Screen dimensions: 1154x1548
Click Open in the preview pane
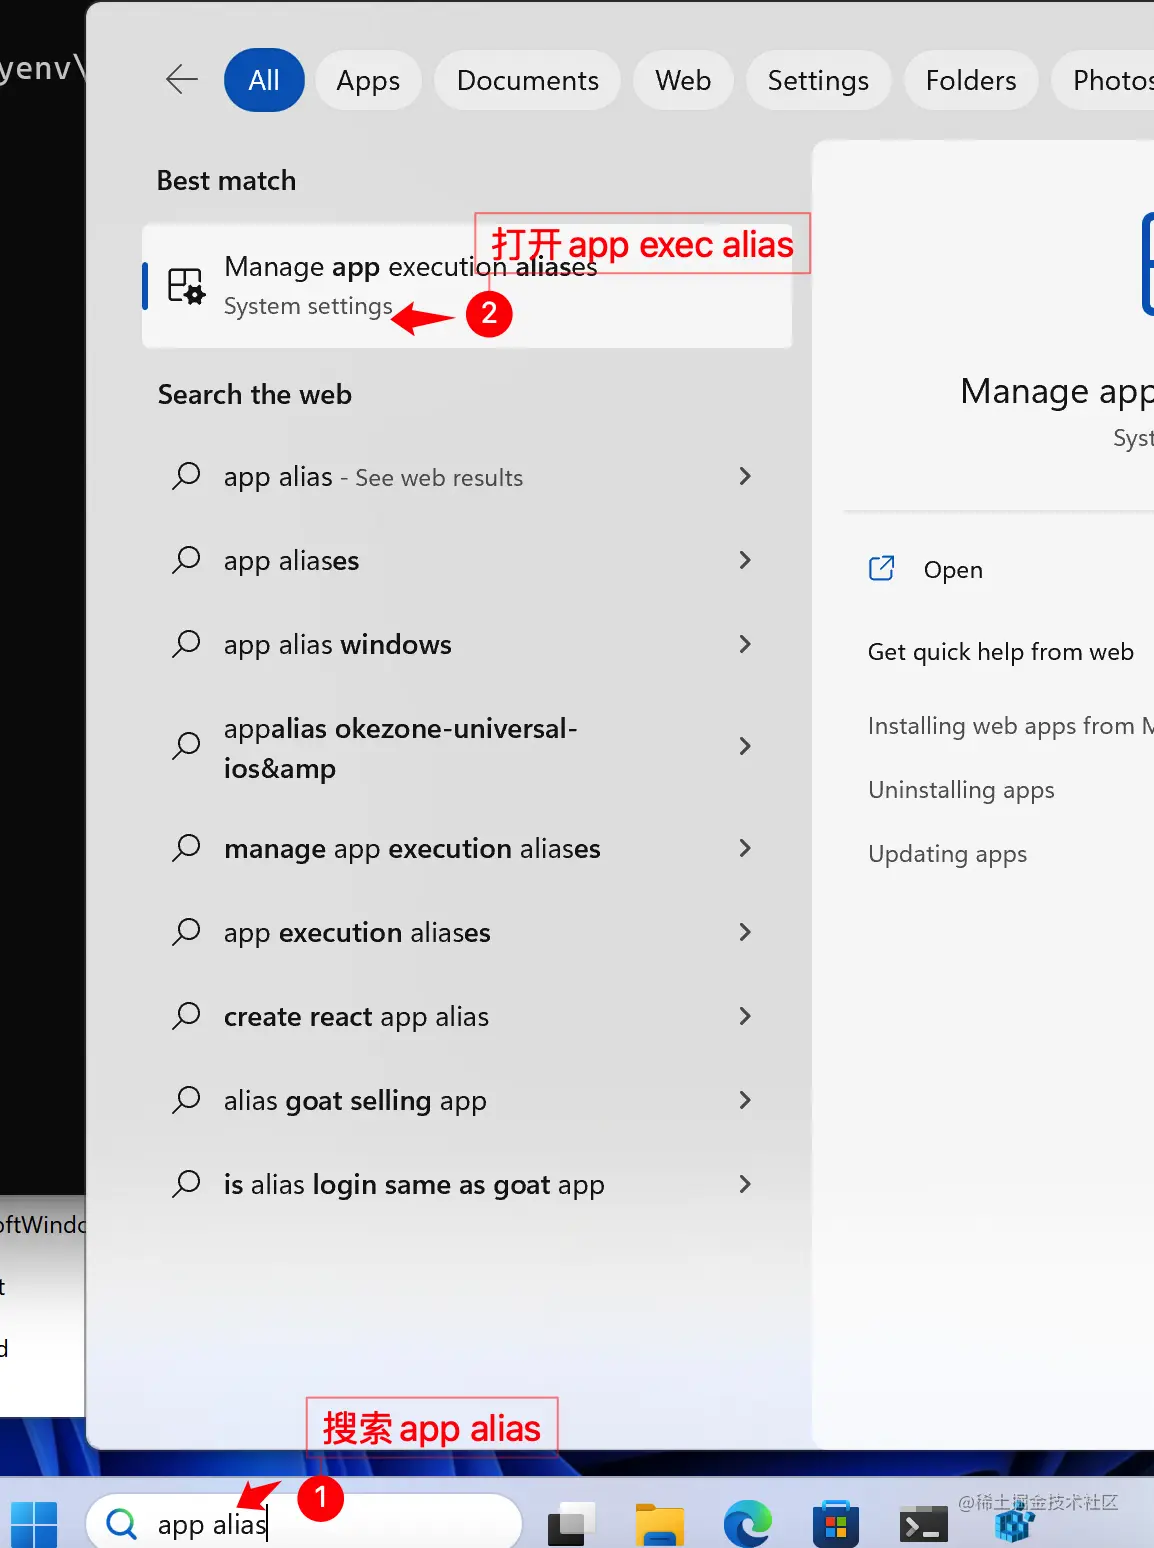(953, 570)
